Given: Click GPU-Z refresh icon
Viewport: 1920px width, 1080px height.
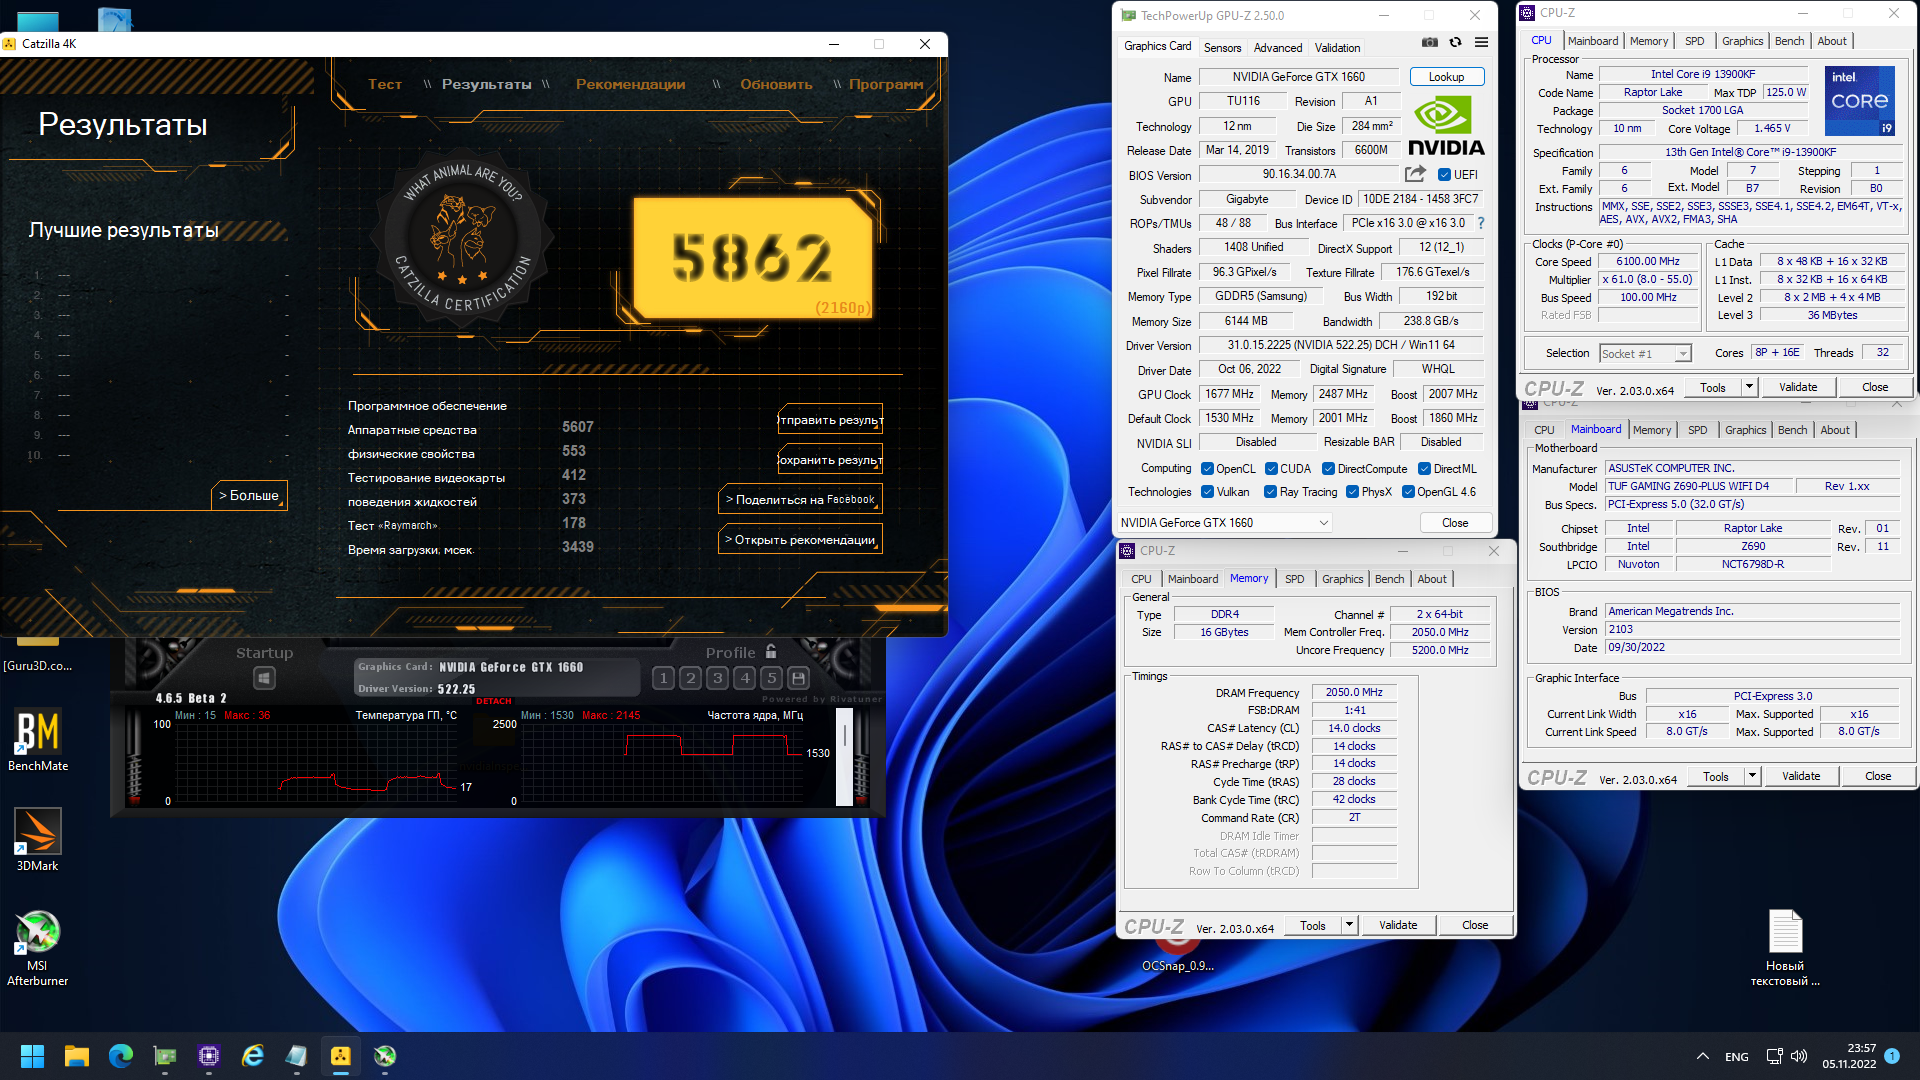Looking at the screenshot, I should 1456,42.
